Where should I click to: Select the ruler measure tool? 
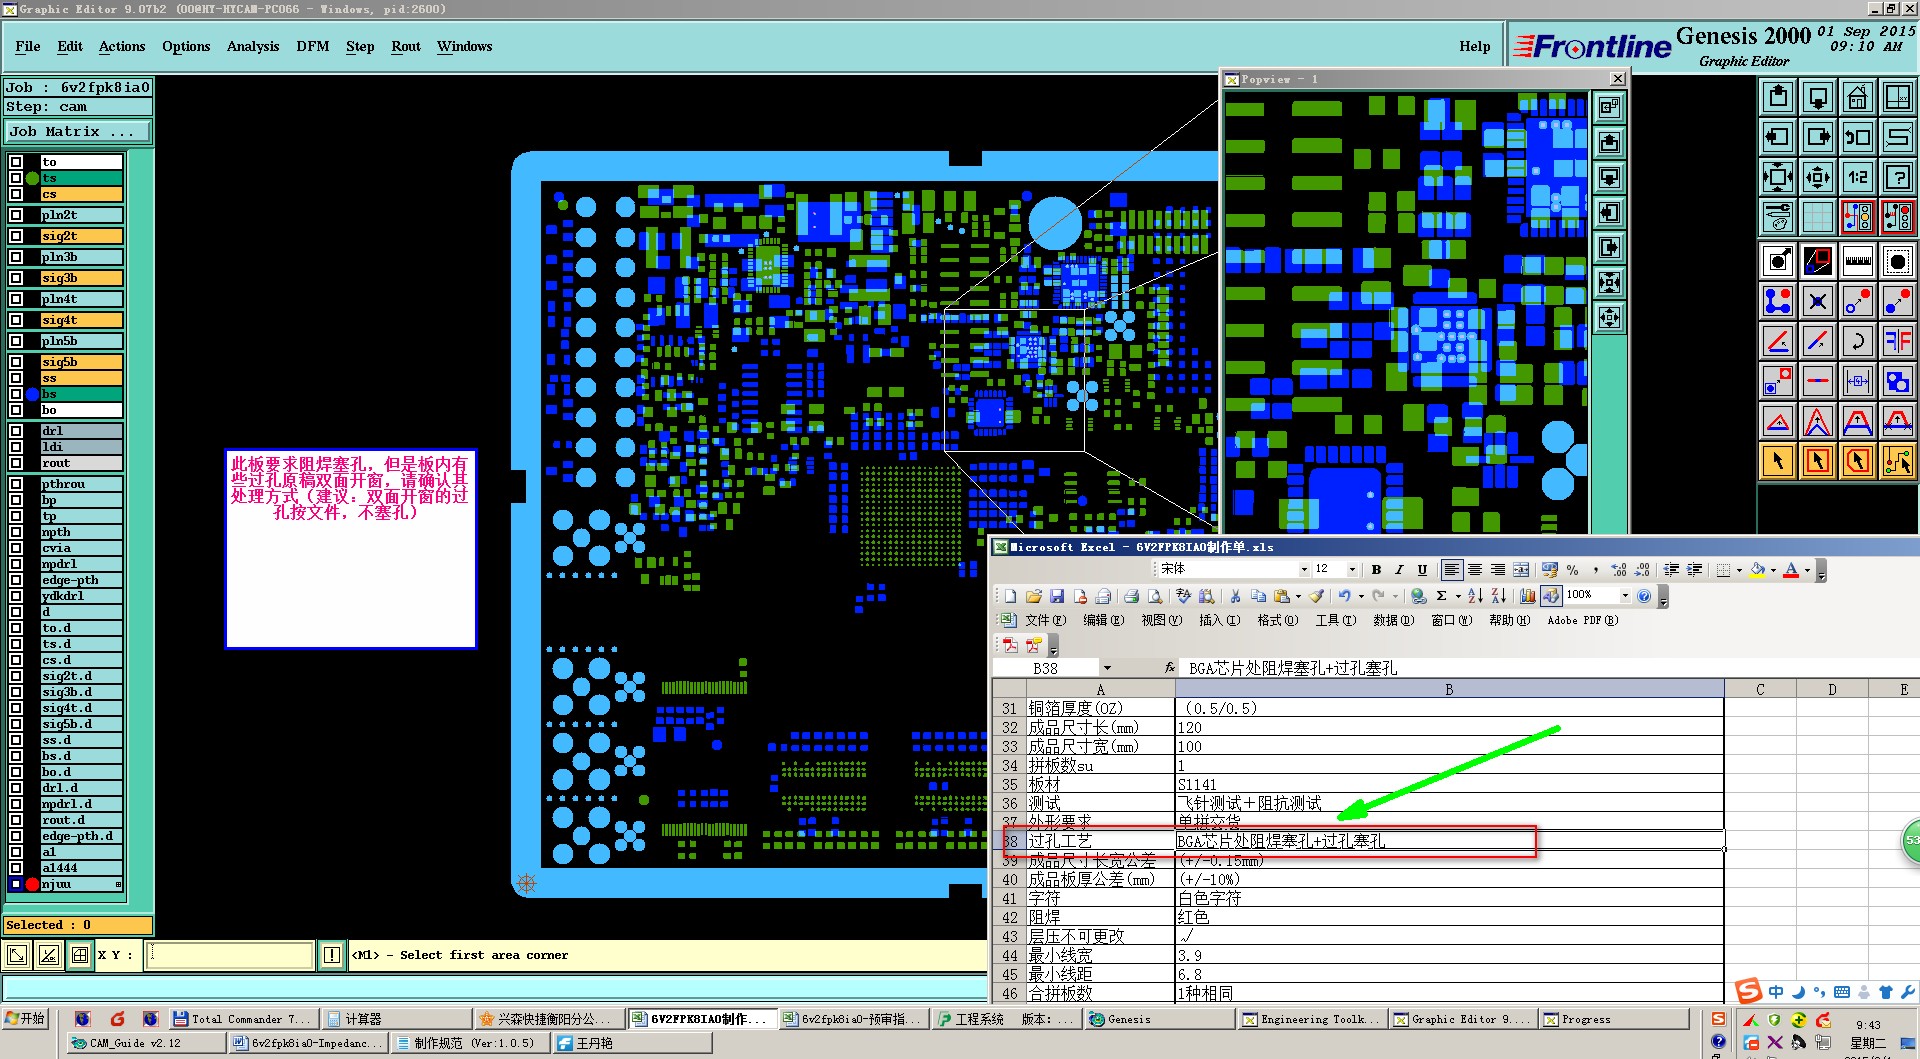[1858, 261]
